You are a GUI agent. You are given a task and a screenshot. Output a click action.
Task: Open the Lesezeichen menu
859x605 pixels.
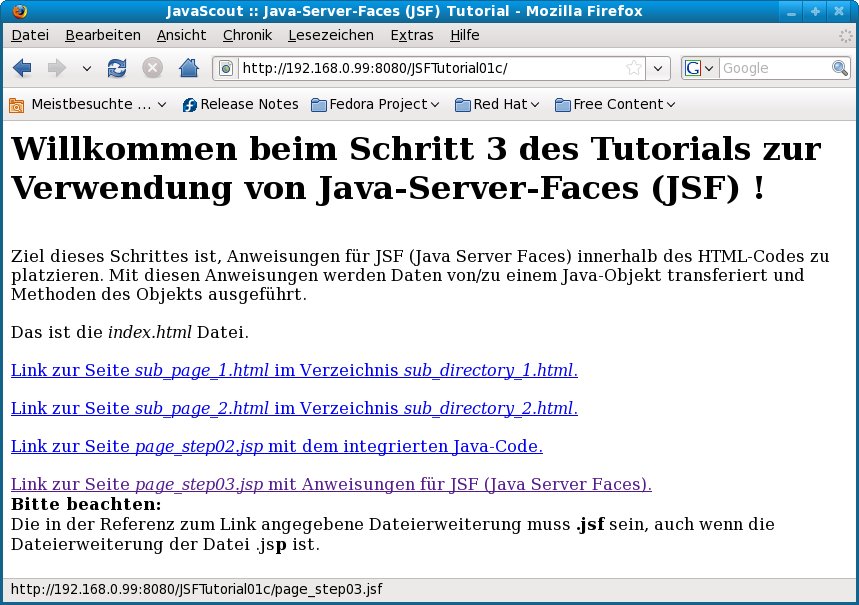click(330, 35)
